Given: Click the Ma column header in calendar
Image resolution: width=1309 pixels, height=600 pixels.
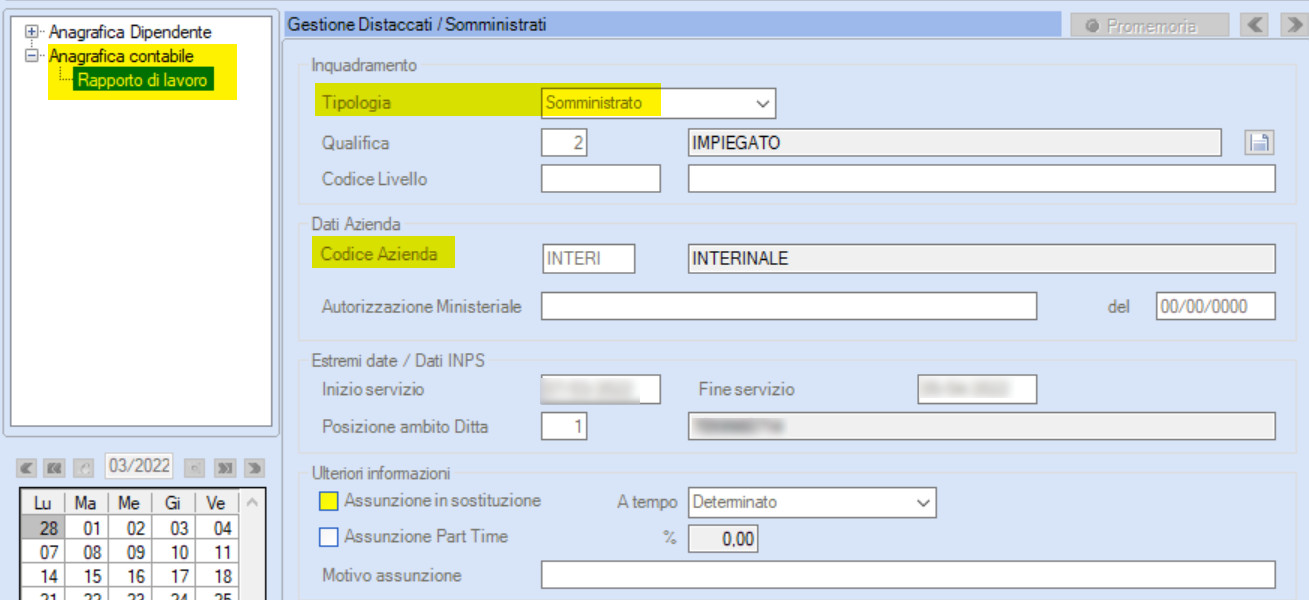Looking at the screenshot, I should (87, 503).
